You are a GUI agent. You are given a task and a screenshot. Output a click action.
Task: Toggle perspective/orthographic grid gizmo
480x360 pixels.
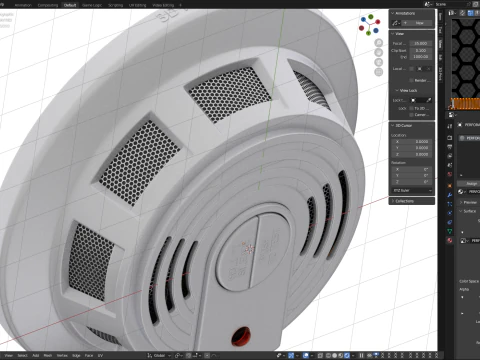(x=379, y=72)
